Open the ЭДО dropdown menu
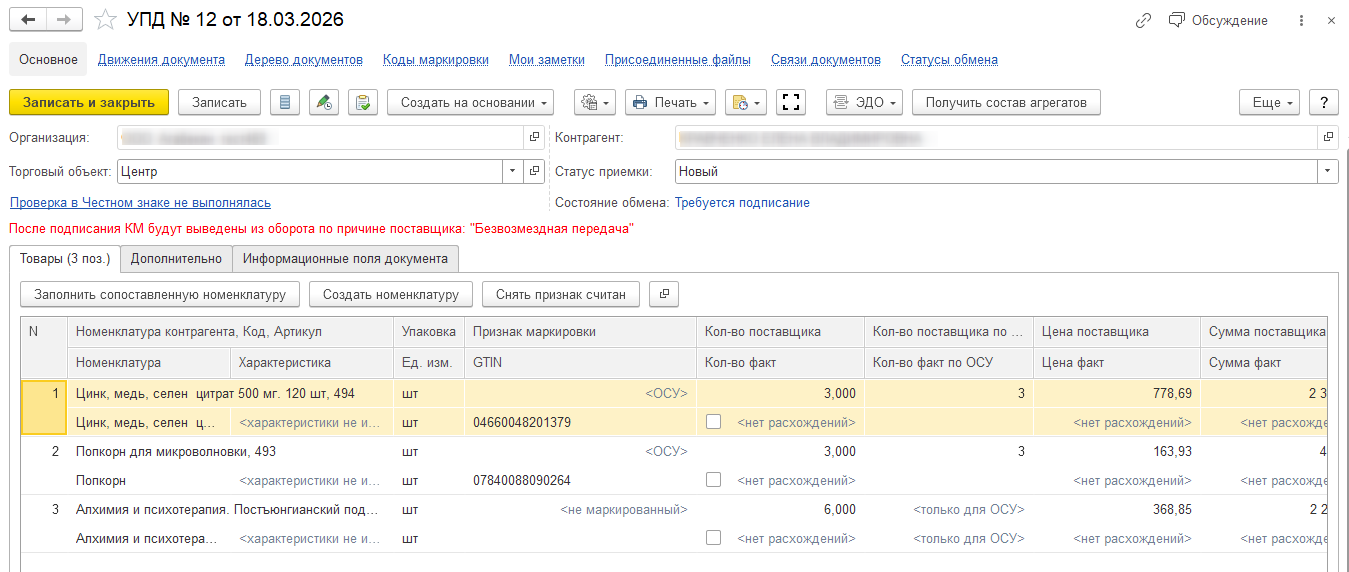 (x=865, y=102)
